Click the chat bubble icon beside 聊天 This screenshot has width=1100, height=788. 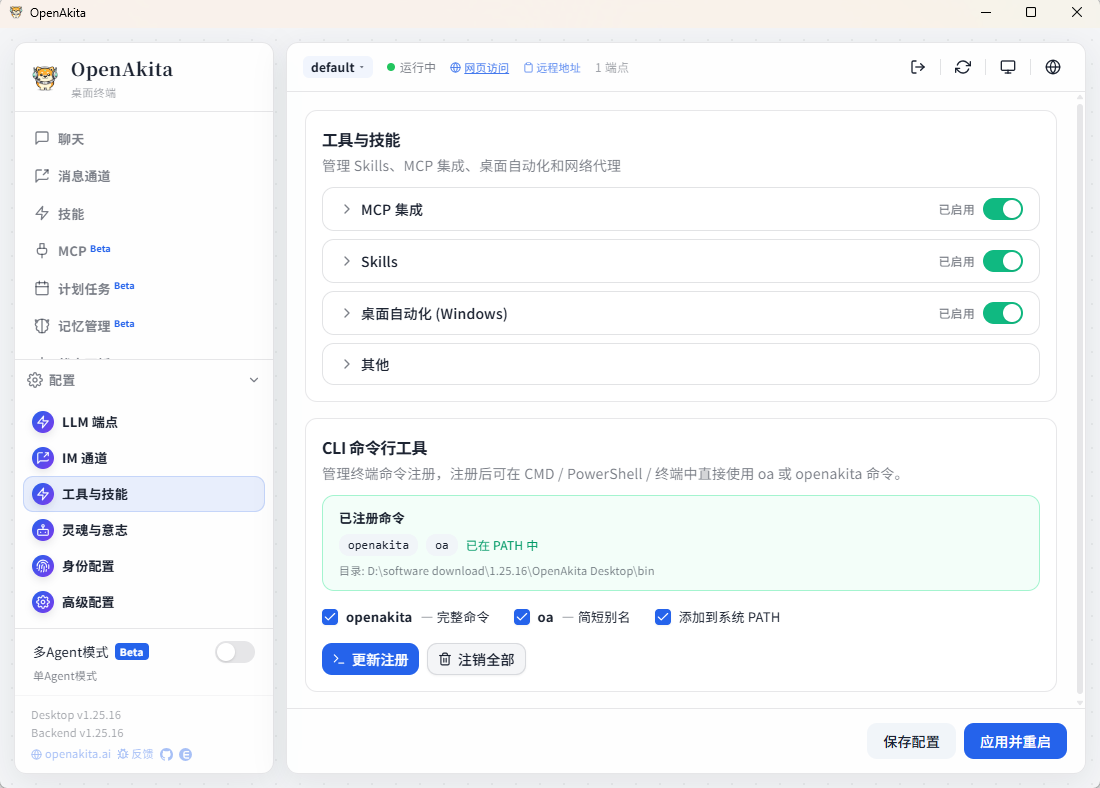click(42, 138)
